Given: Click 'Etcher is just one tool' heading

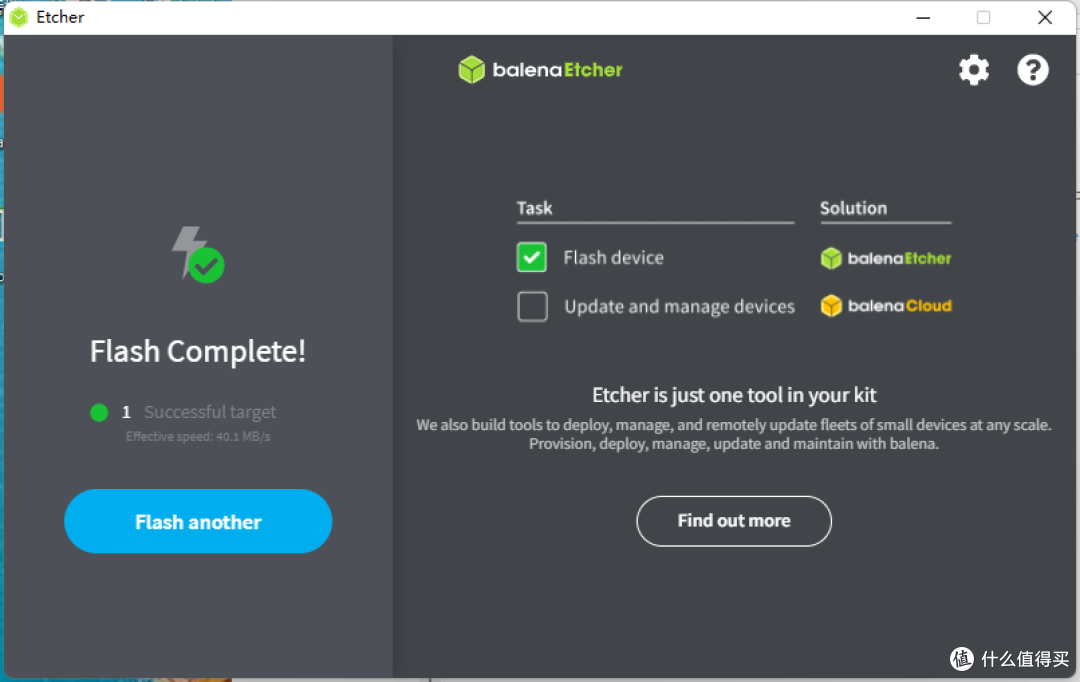Looking at the screenshot, I should [x=734, y=395].
